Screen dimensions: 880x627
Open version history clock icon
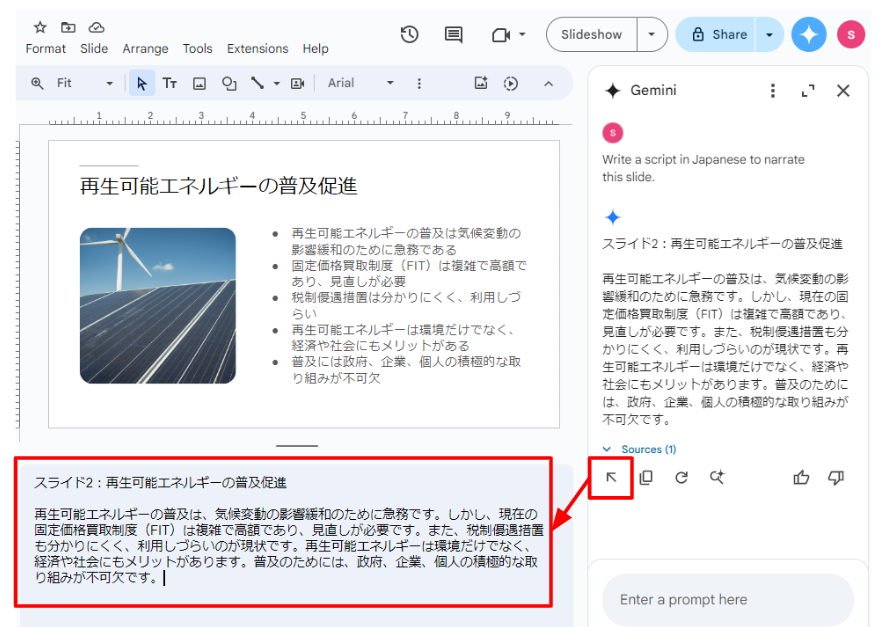click(x=410, y=35)
